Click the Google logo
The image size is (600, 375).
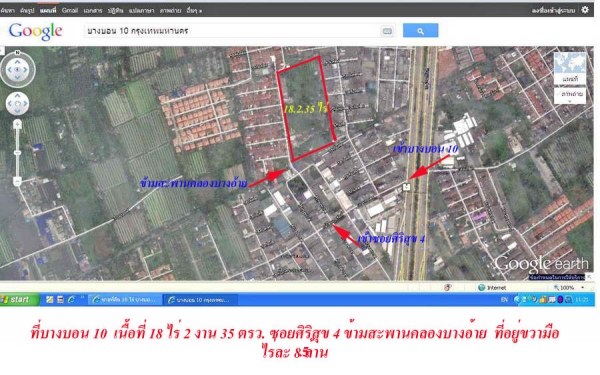point(35,31)
